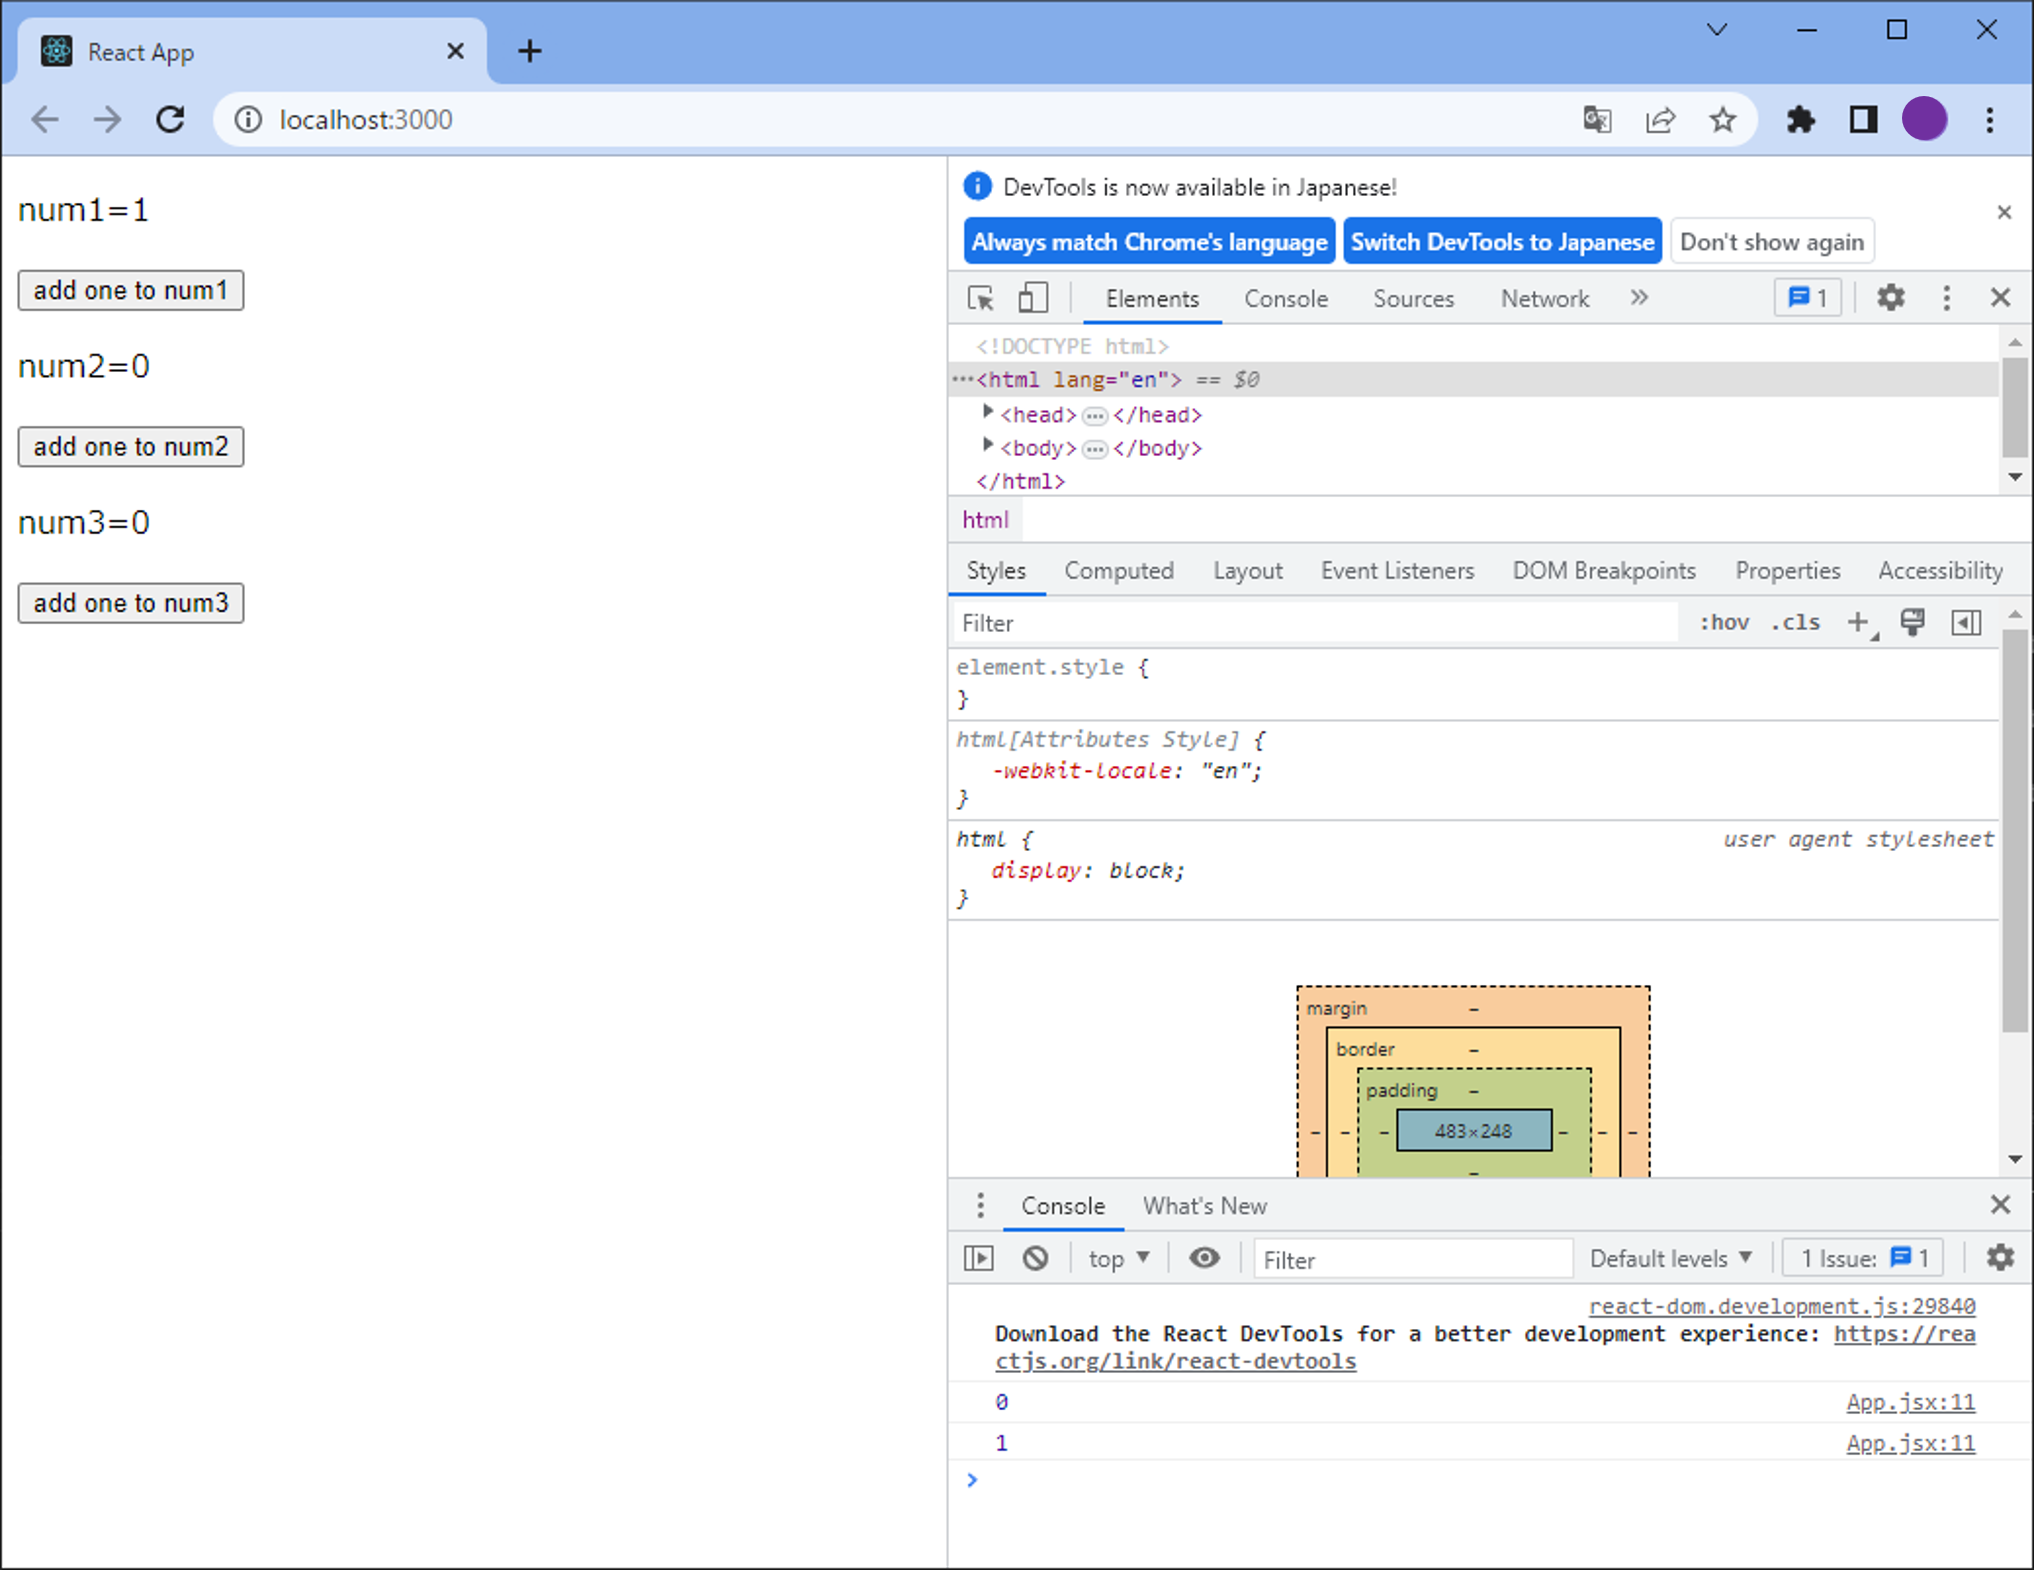This screenshot has width=2034, height=1570.
Task: Open console settings gear
Action: click(2000, 1258)
